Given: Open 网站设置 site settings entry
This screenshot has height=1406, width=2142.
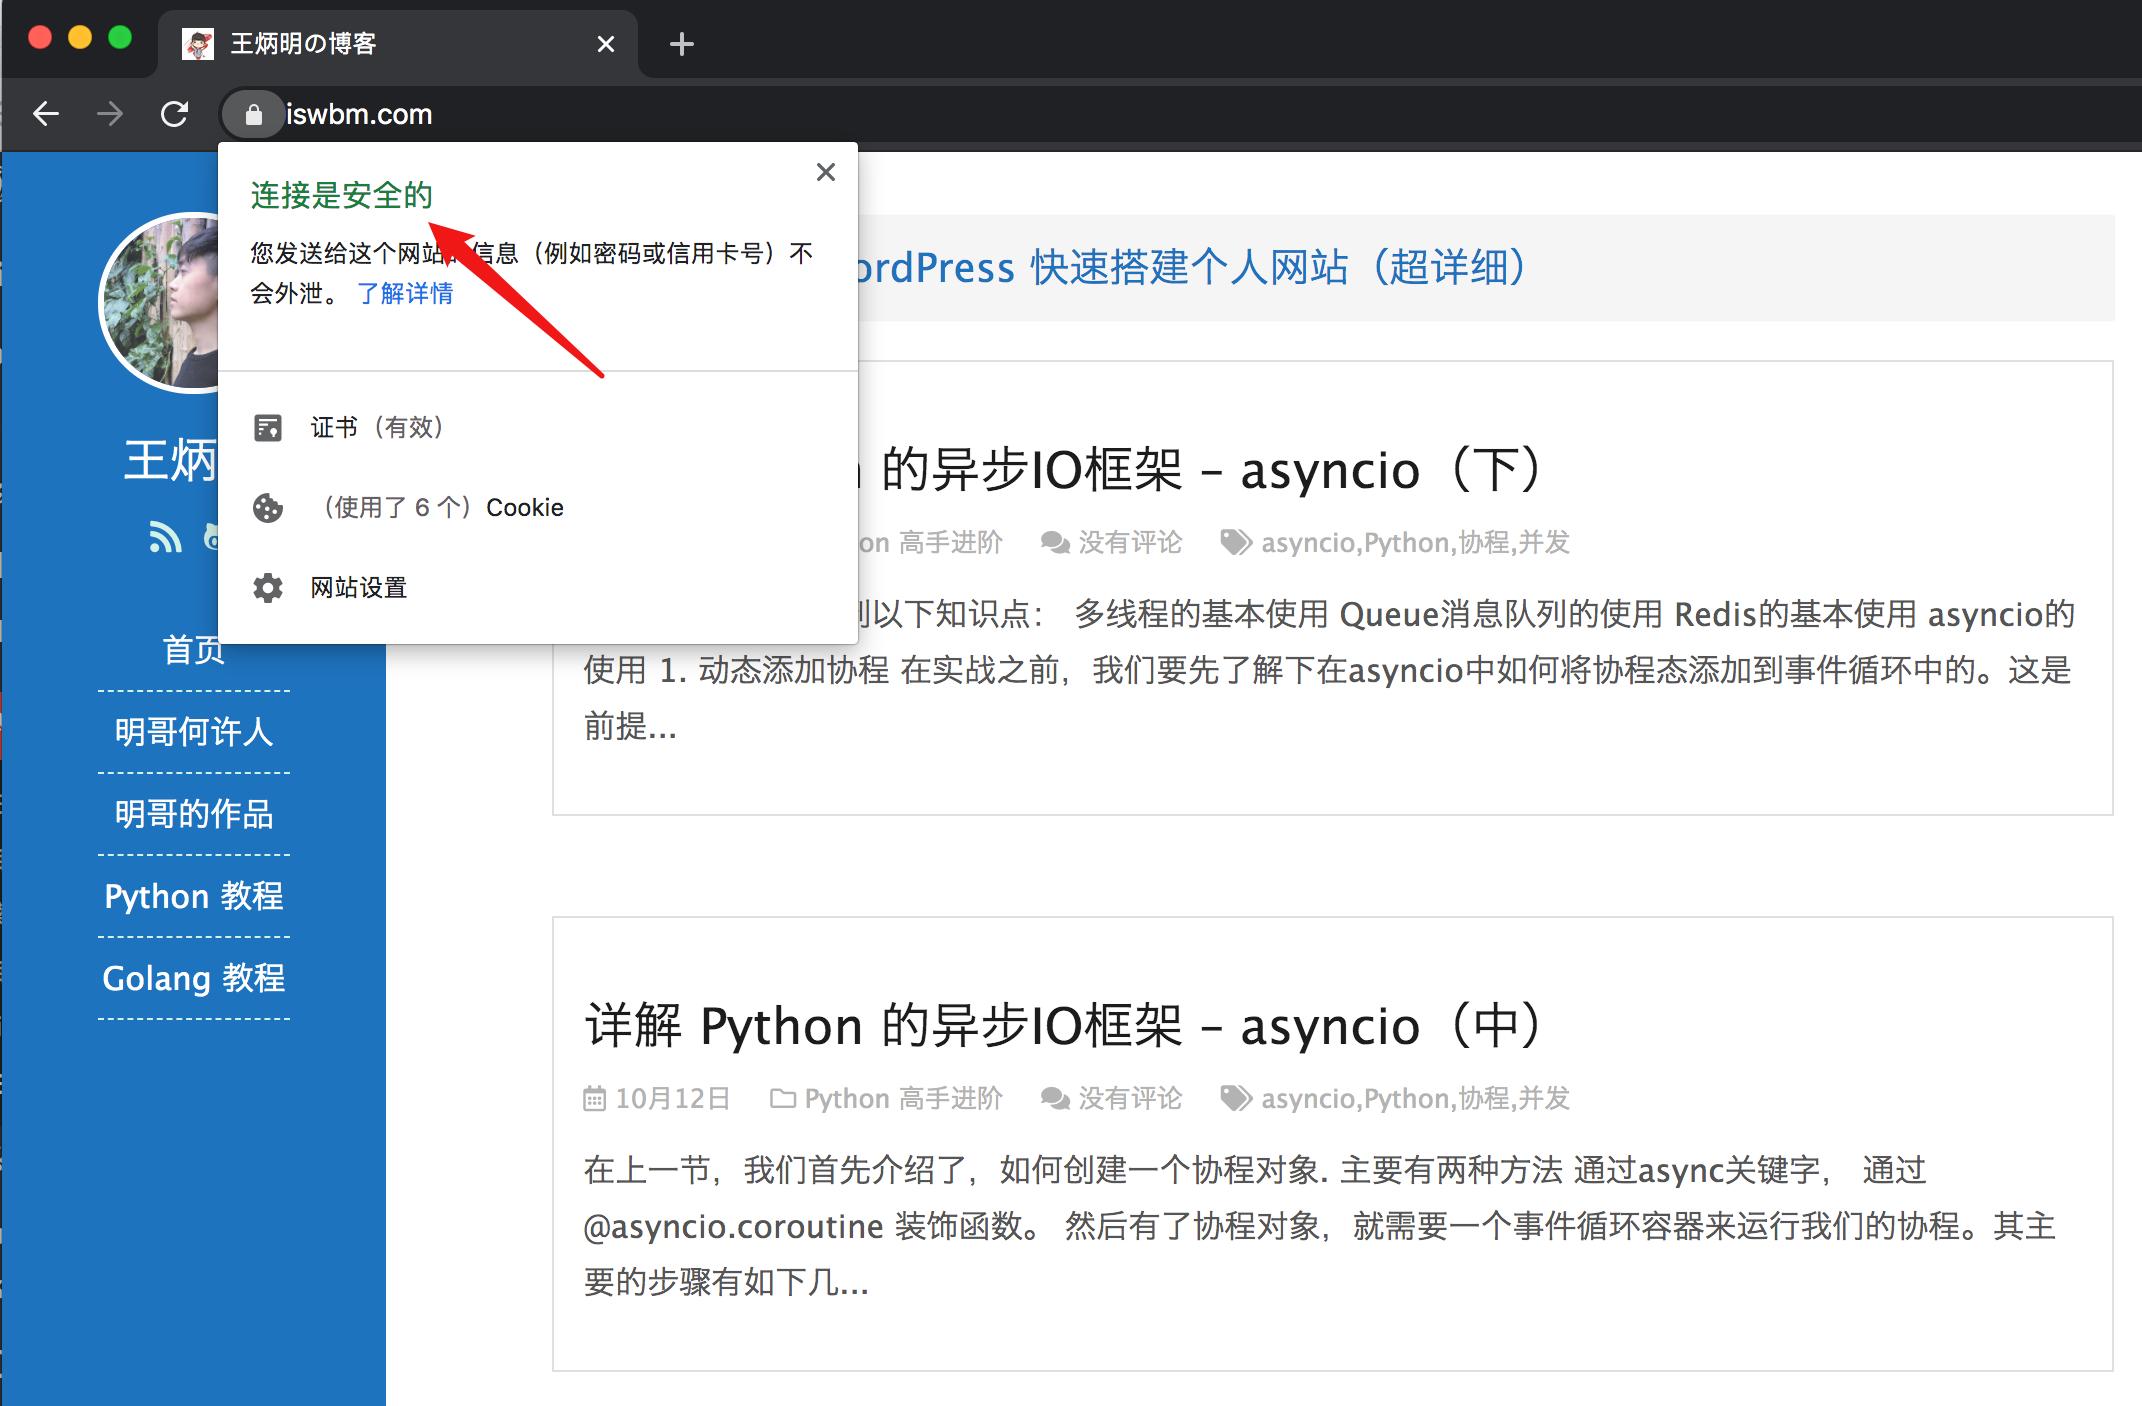Looking at the screenshot, I should click(x=359, y=588).
